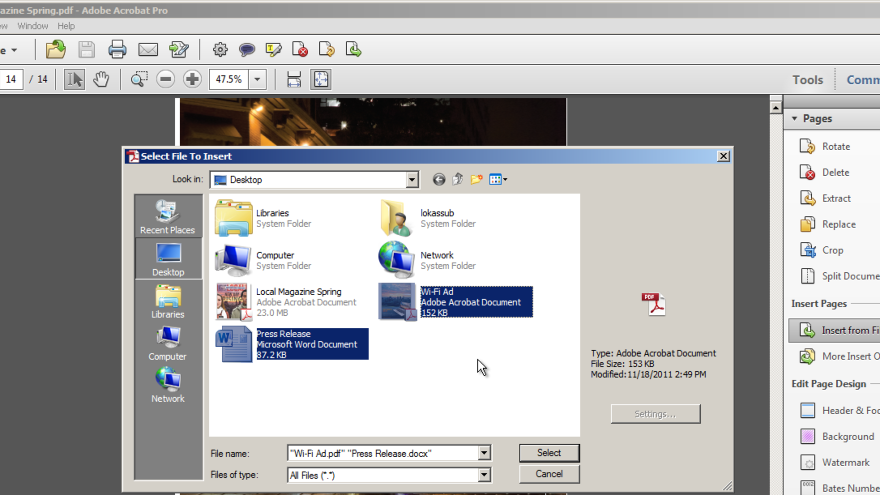The height and width of the screenshot is (495, 880).
Task: Click the Bates Numbering option
Action: coord(839,488)
